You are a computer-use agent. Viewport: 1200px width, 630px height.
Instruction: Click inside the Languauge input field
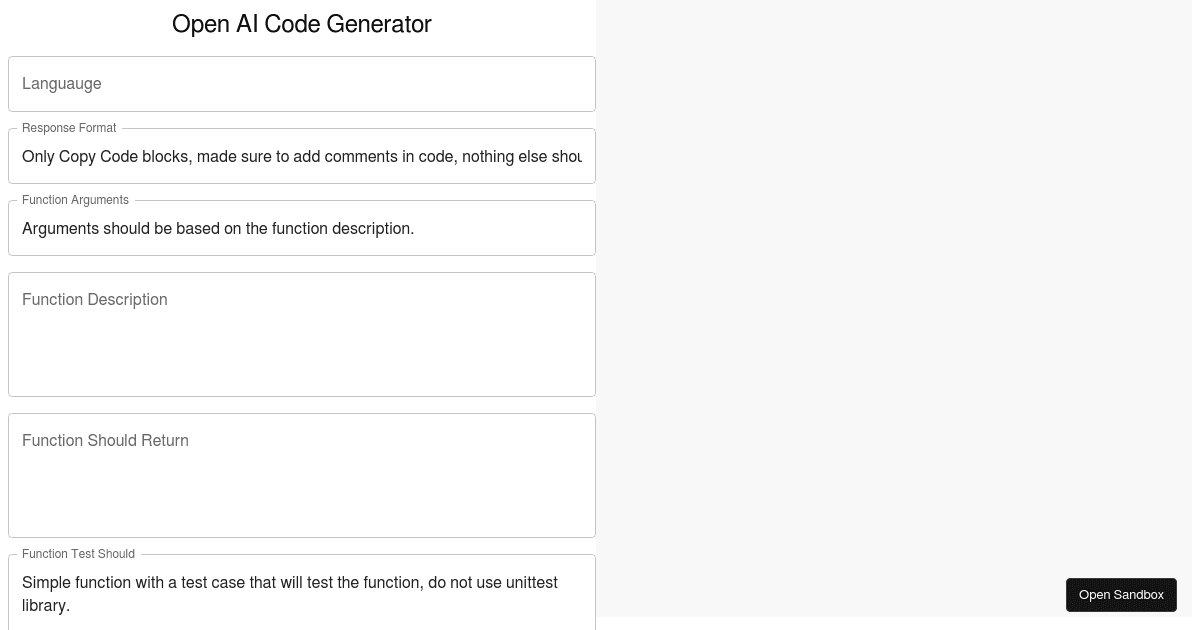tap(300, 84)
